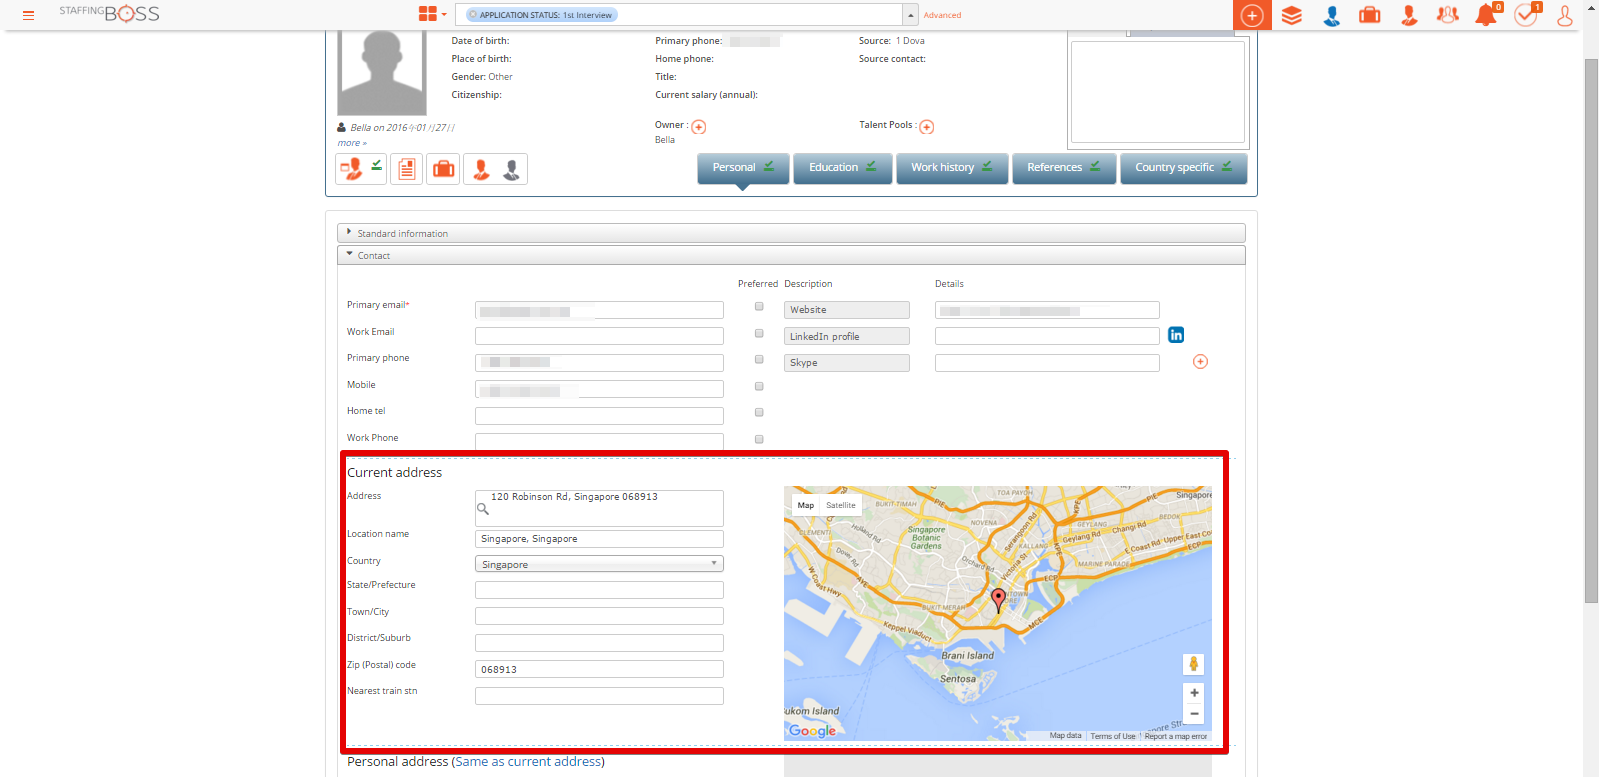
Task: Expand the search box dropdown arrow
Action: point(910,15)
